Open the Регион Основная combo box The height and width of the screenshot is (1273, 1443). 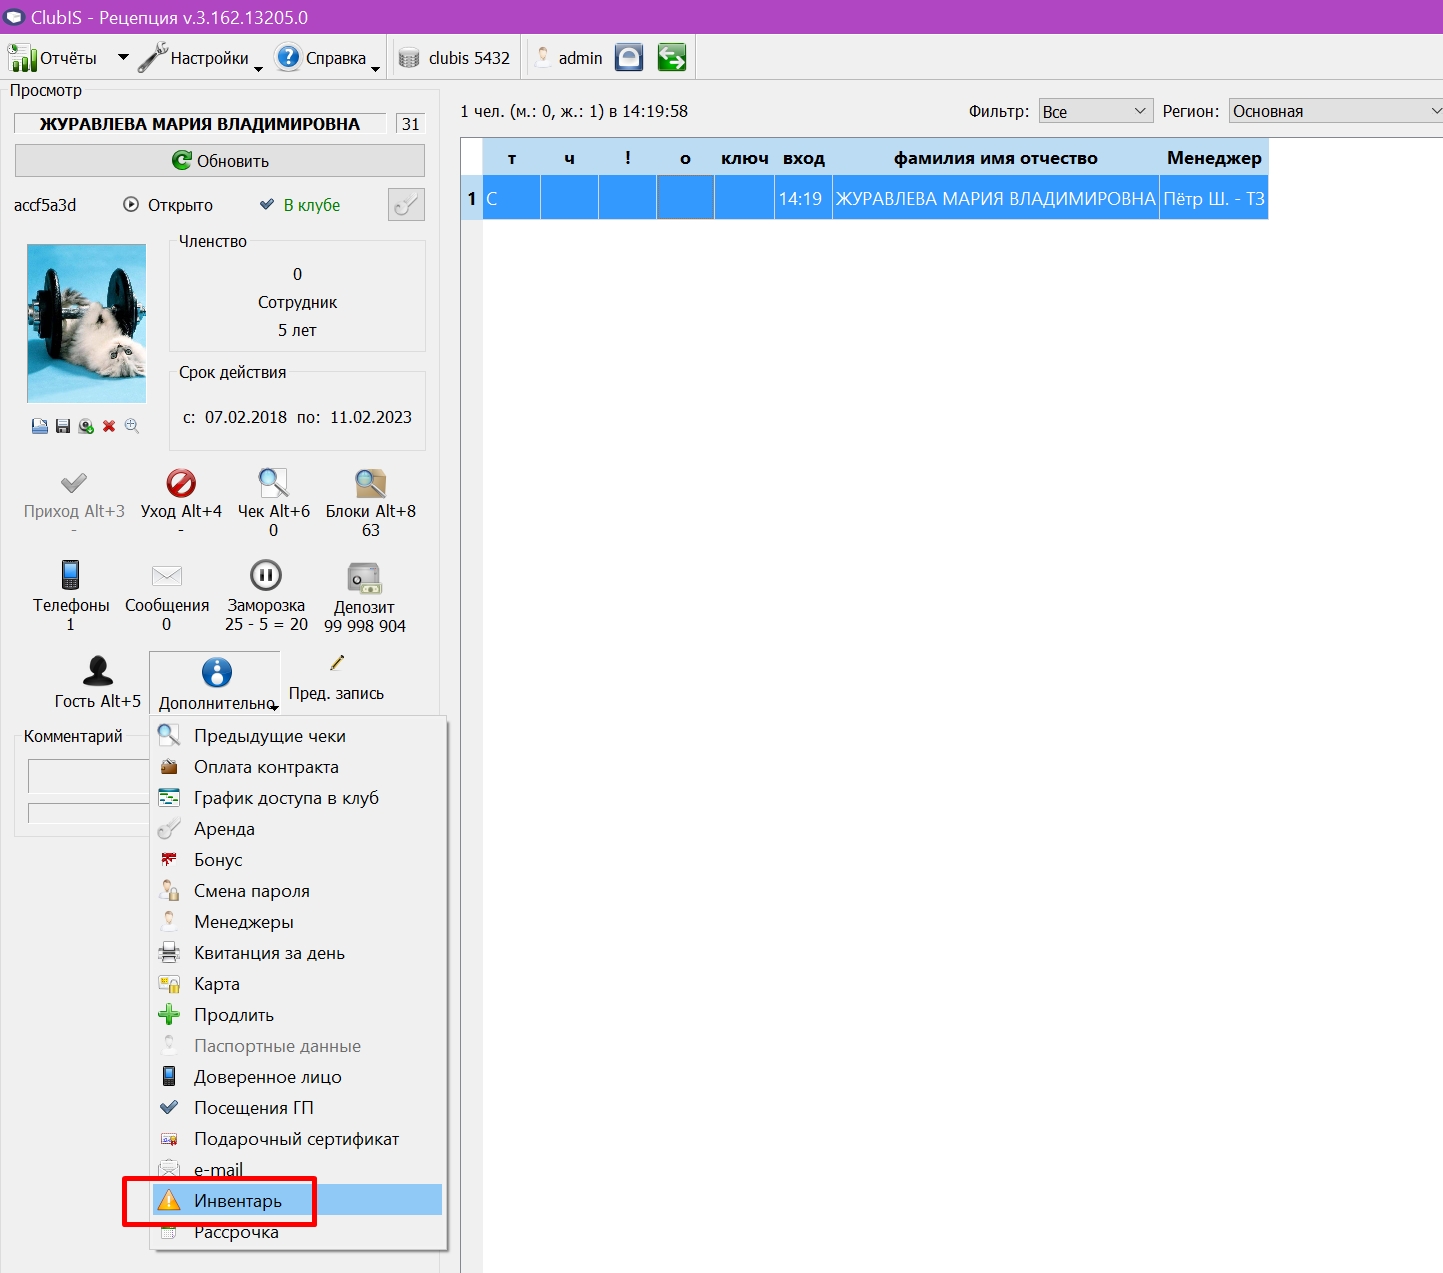[x=1336, y=111]
